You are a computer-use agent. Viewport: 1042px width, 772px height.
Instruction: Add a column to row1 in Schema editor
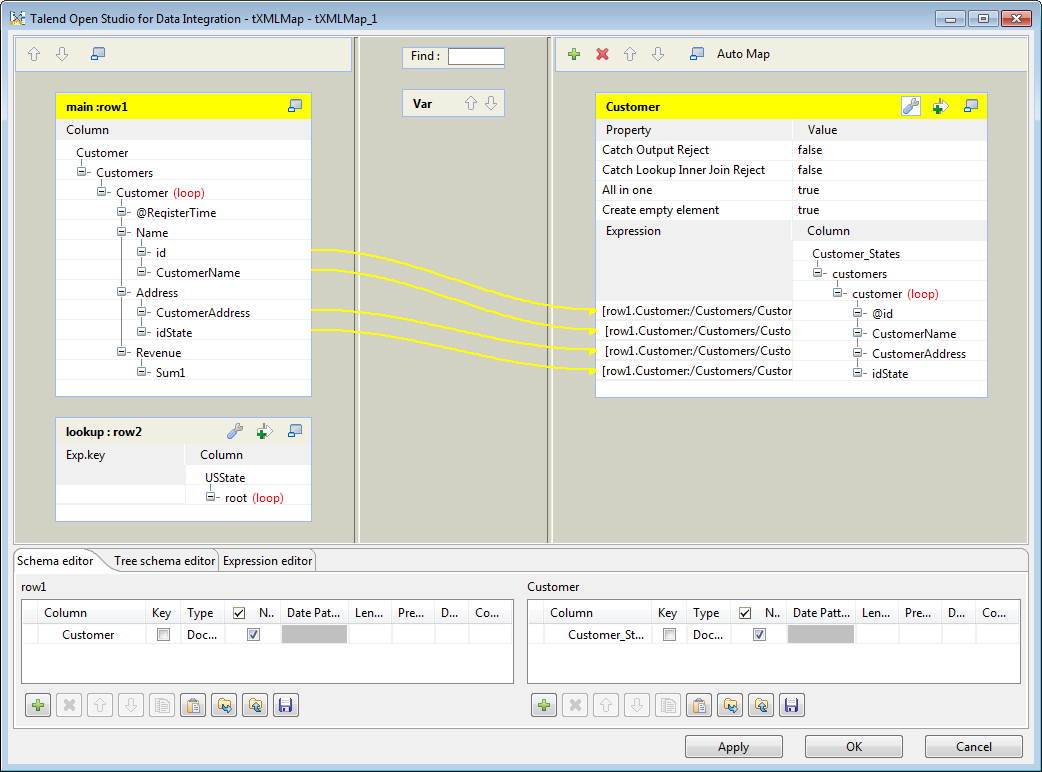point(37,705)
